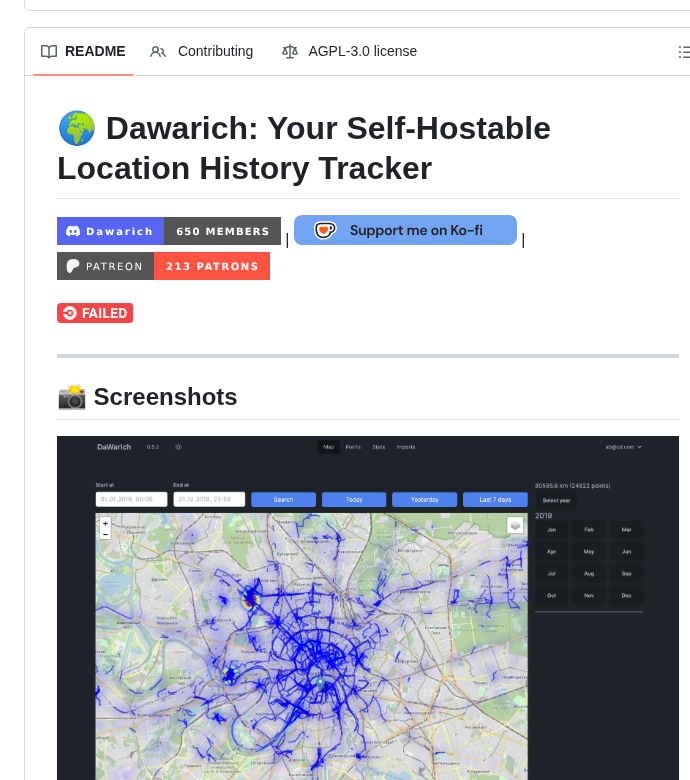
Task: Click the End at date field in screenshot
Action: (209, 499)
